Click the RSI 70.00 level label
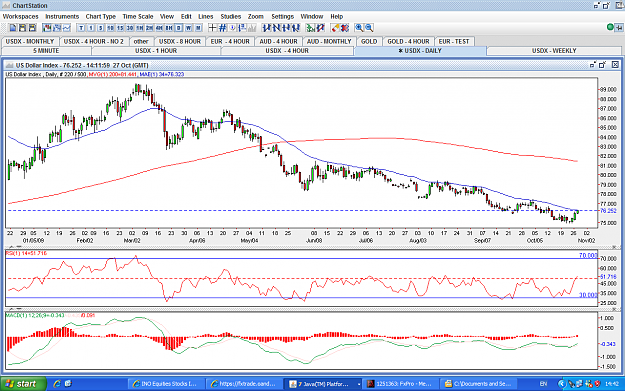Viewport: 625px width, 391px height. [588, 255]
